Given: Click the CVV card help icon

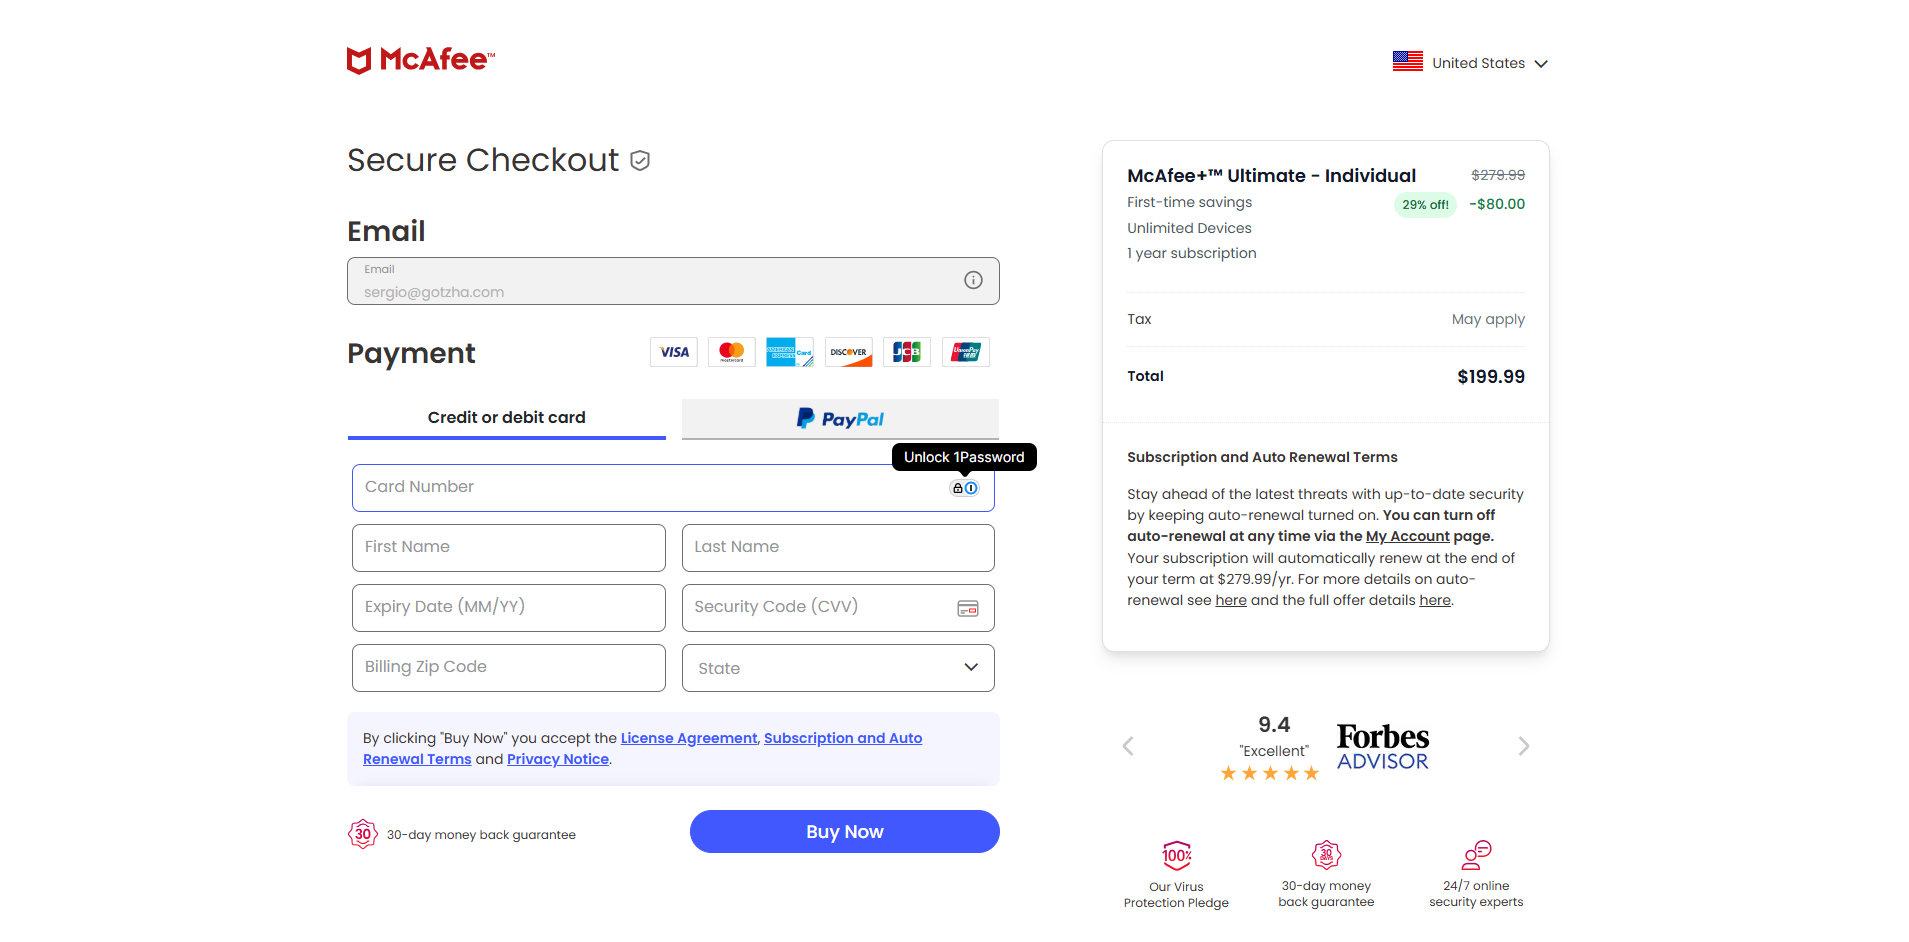Looking at the screenshot, I should [968, 608].
